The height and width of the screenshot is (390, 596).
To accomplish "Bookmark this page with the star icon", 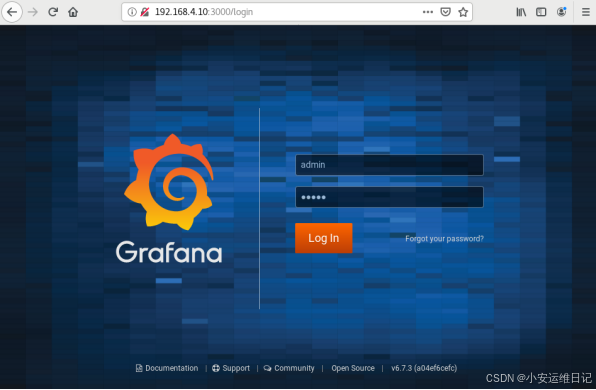I will 463,12.
